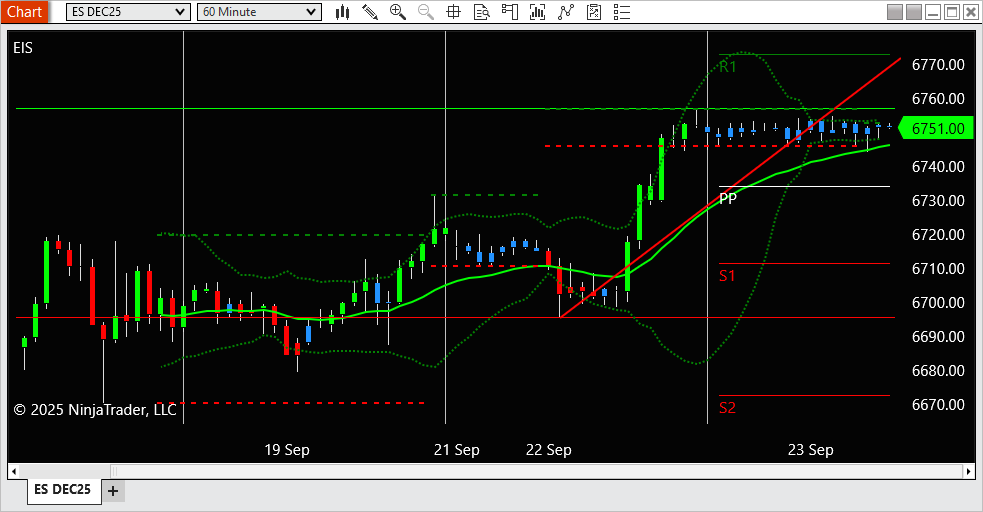The image size is (983, 512).
Task: Click the first gray window-link button
Action: [x=895, y=12]
